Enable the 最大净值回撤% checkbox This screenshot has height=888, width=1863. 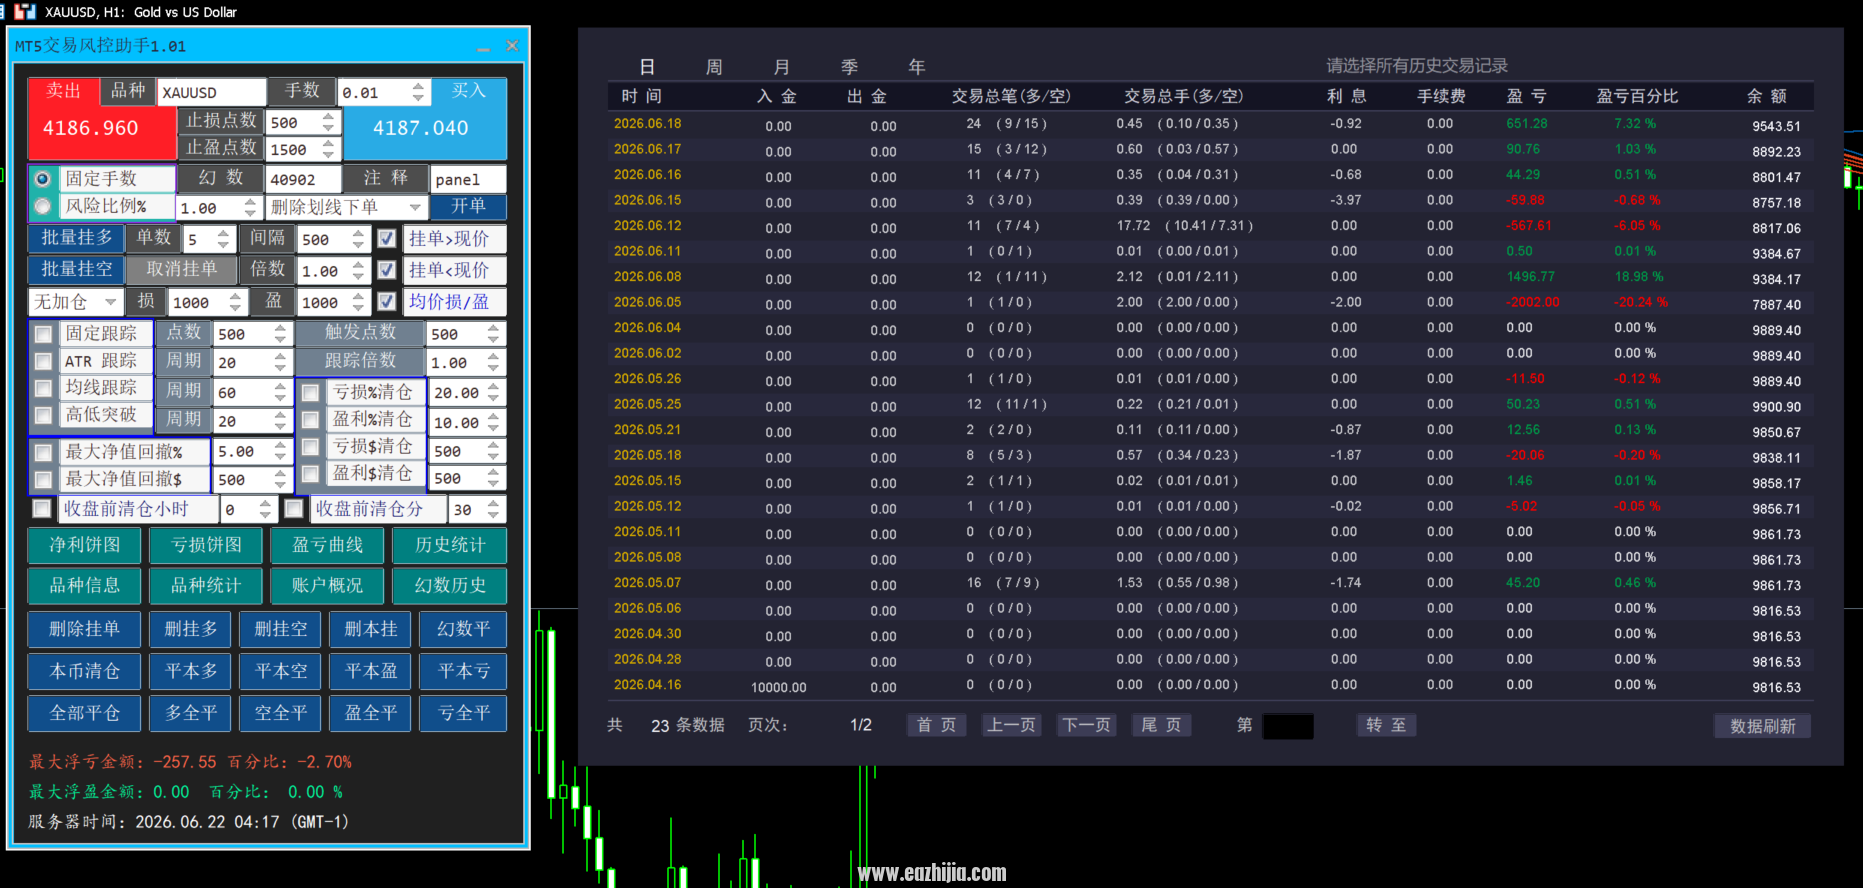coord(43,452)
